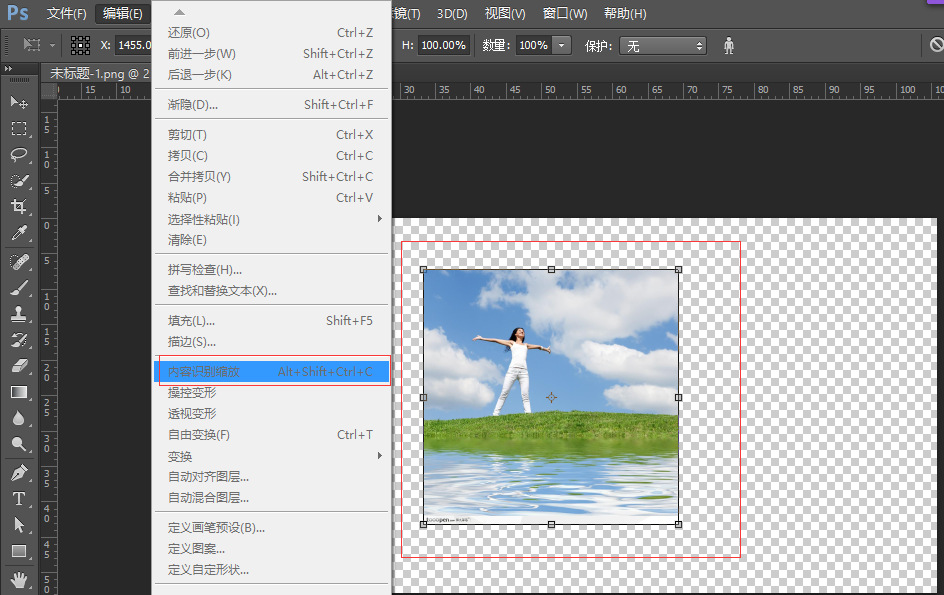Select the Hand tool
The image size is (944, 595).
19,579
